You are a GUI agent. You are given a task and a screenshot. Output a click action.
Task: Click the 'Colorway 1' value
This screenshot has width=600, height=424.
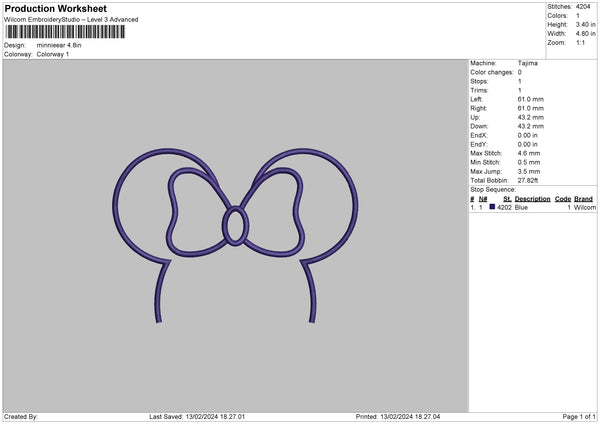[x=53, y=54]
